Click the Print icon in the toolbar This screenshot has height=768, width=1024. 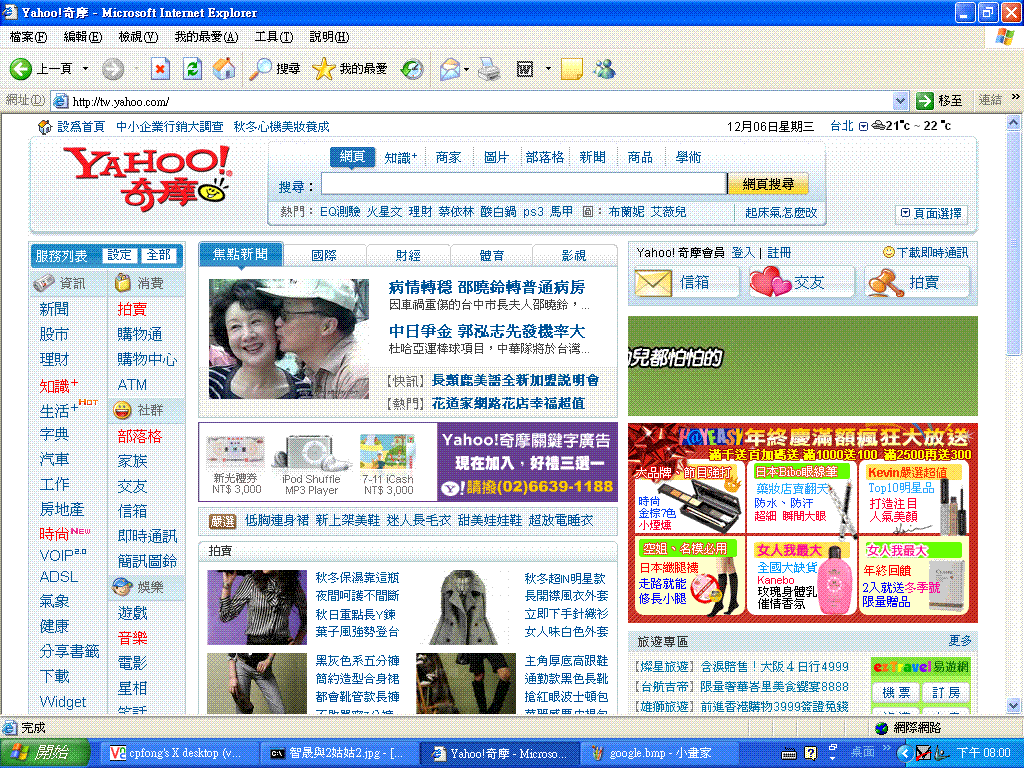(x=487, y=68)
